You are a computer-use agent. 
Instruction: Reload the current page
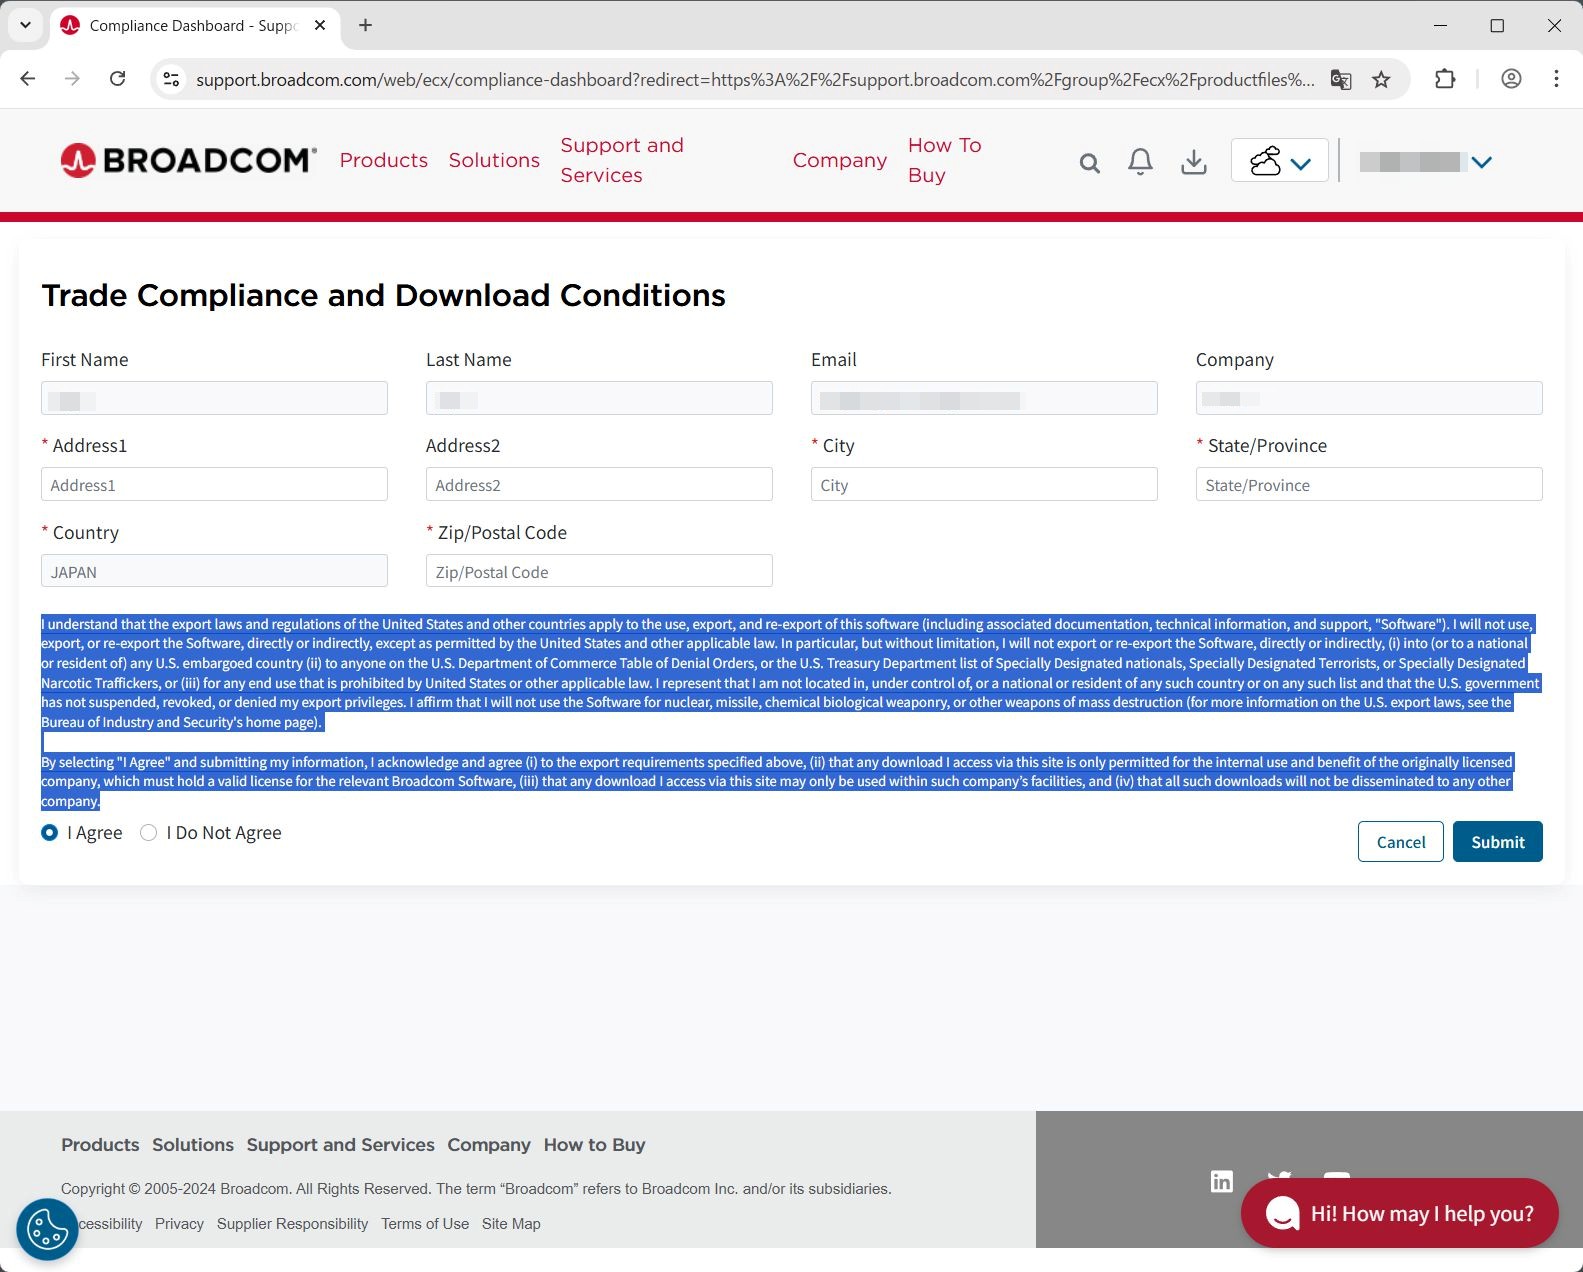117,79
